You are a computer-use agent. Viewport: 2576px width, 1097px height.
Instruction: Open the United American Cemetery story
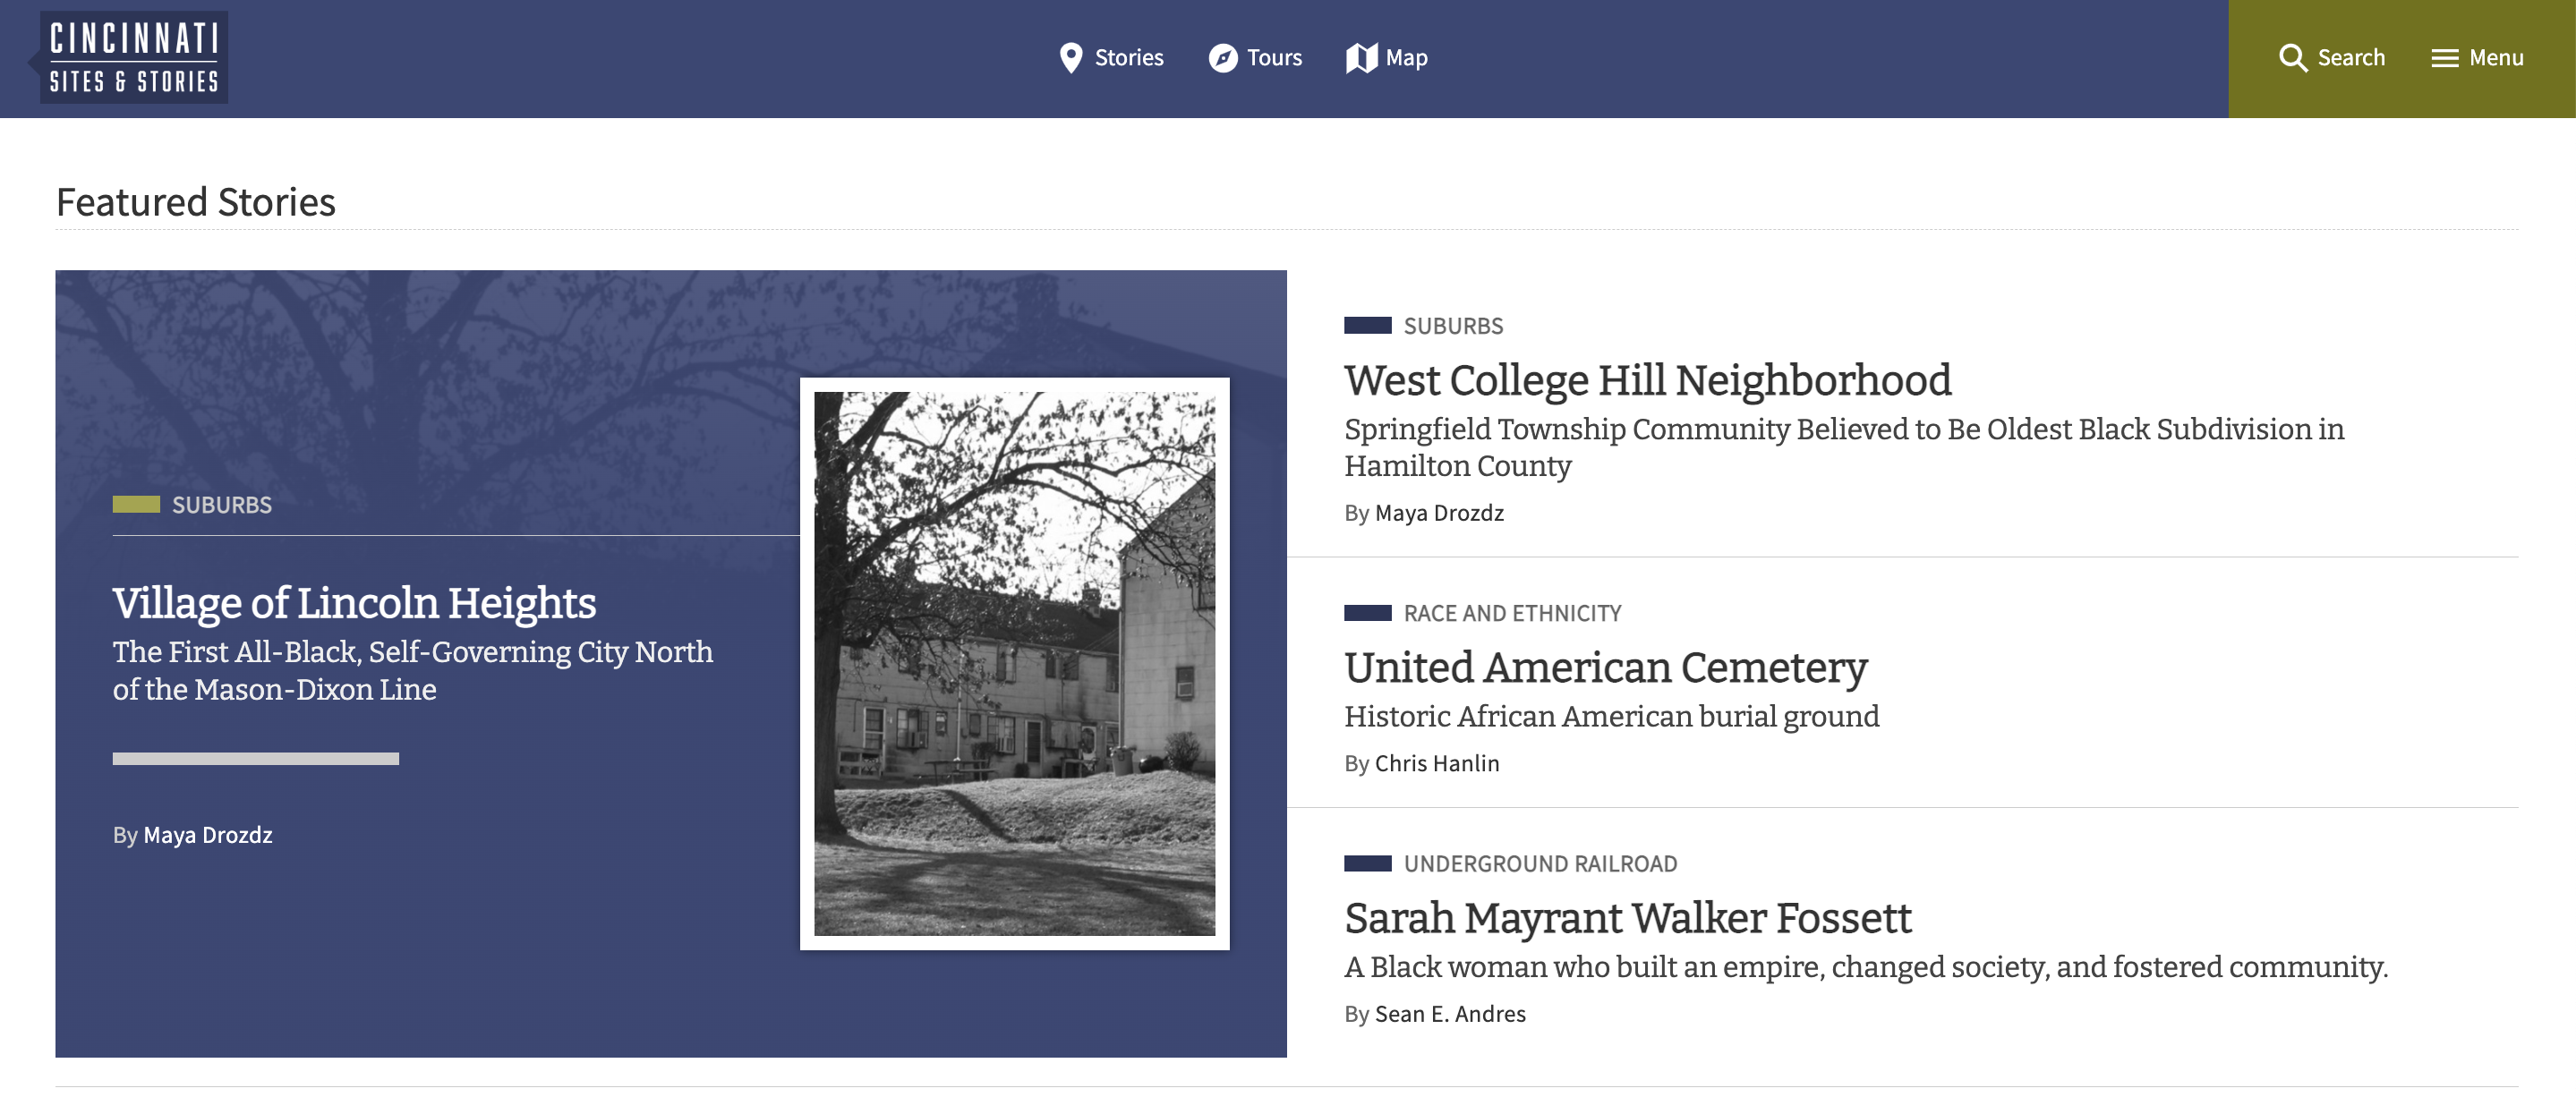pos(1605,667)
